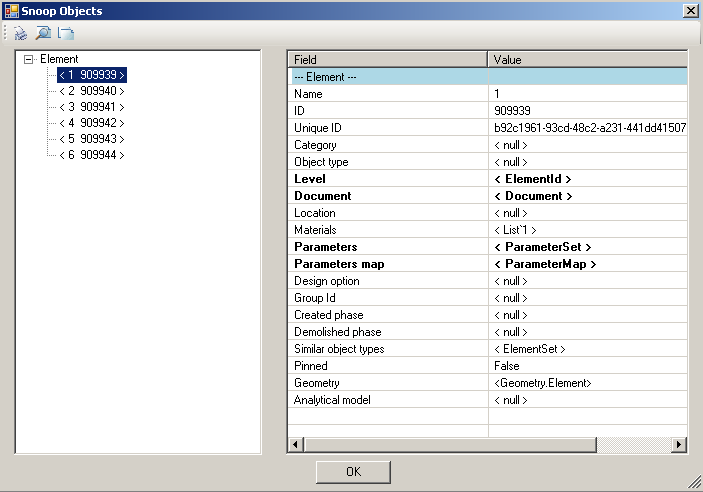Viewport: 703px width, 492px height.
Task: Click the Location field cell
Action: (x=388, y=213)
